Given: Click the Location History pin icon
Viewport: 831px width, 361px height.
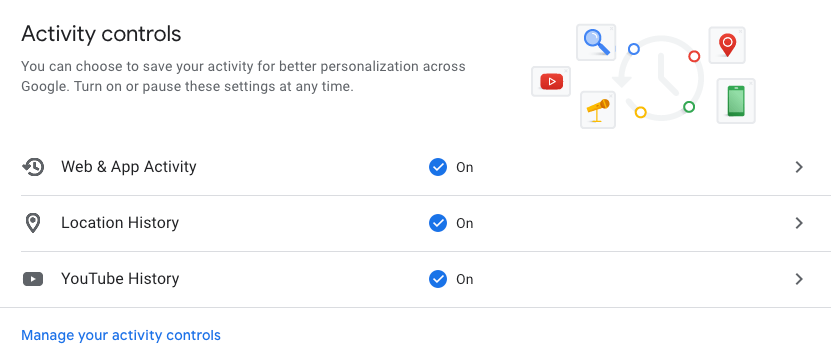Looking at the screenshot, I should (33, 223).
